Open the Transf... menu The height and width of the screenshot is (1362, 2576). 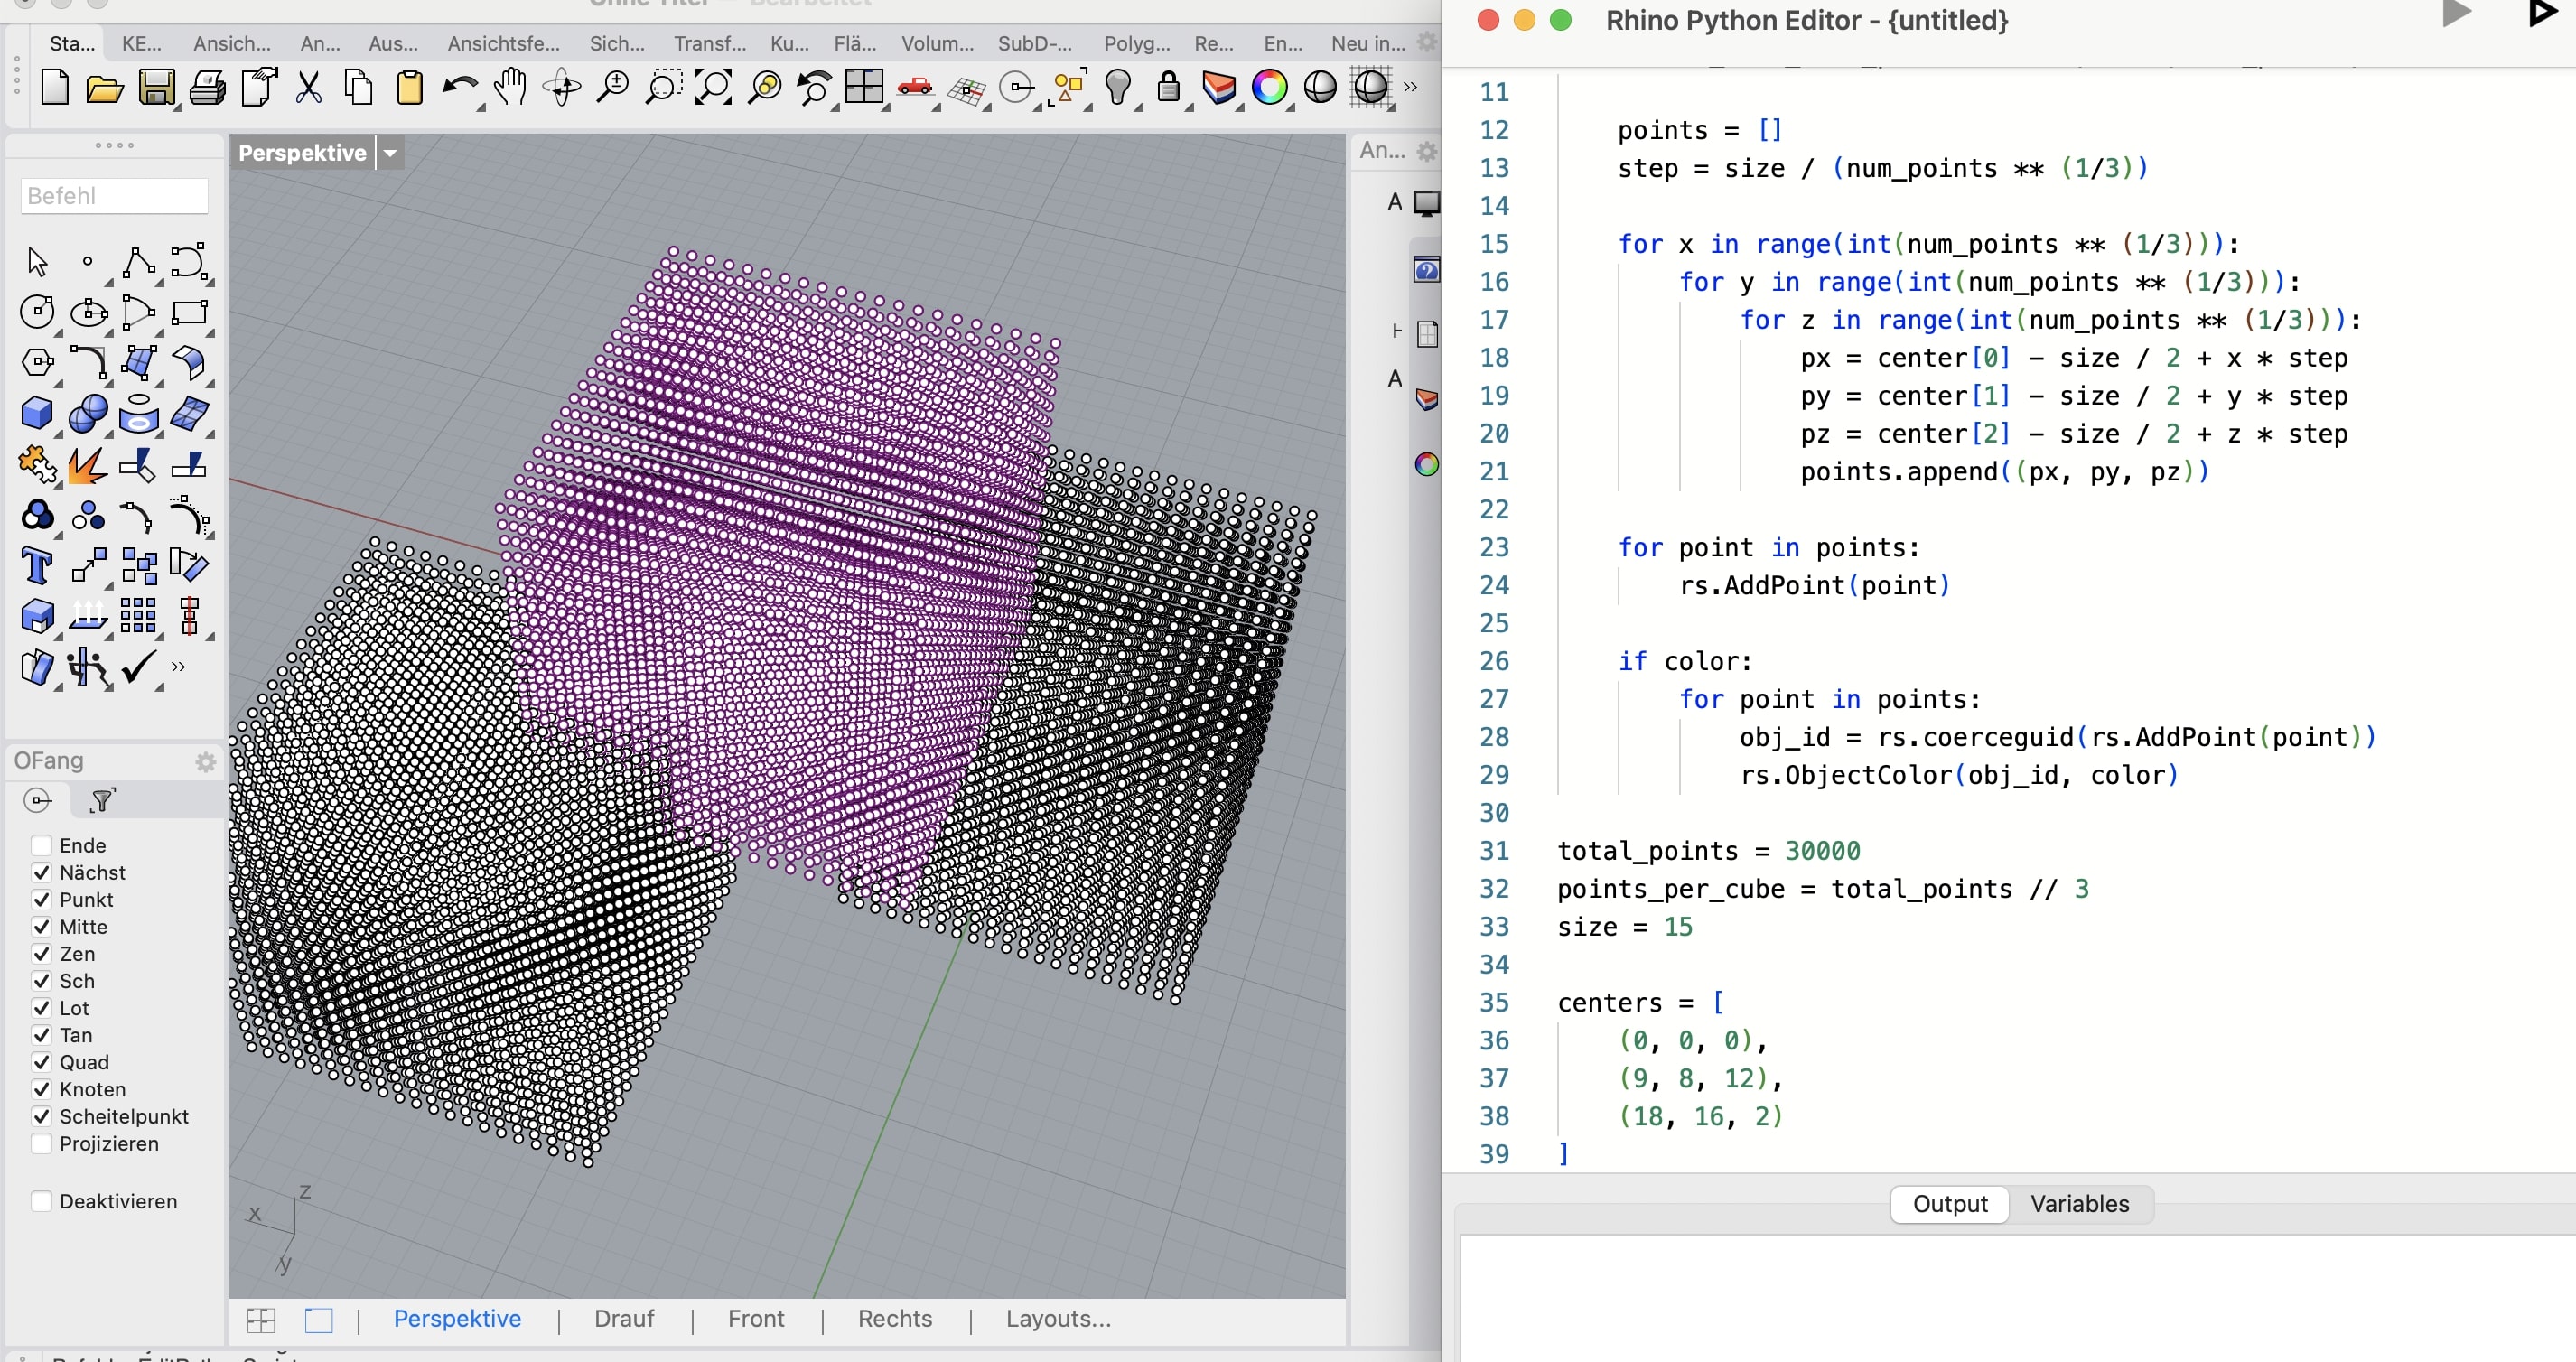point(709,44)
